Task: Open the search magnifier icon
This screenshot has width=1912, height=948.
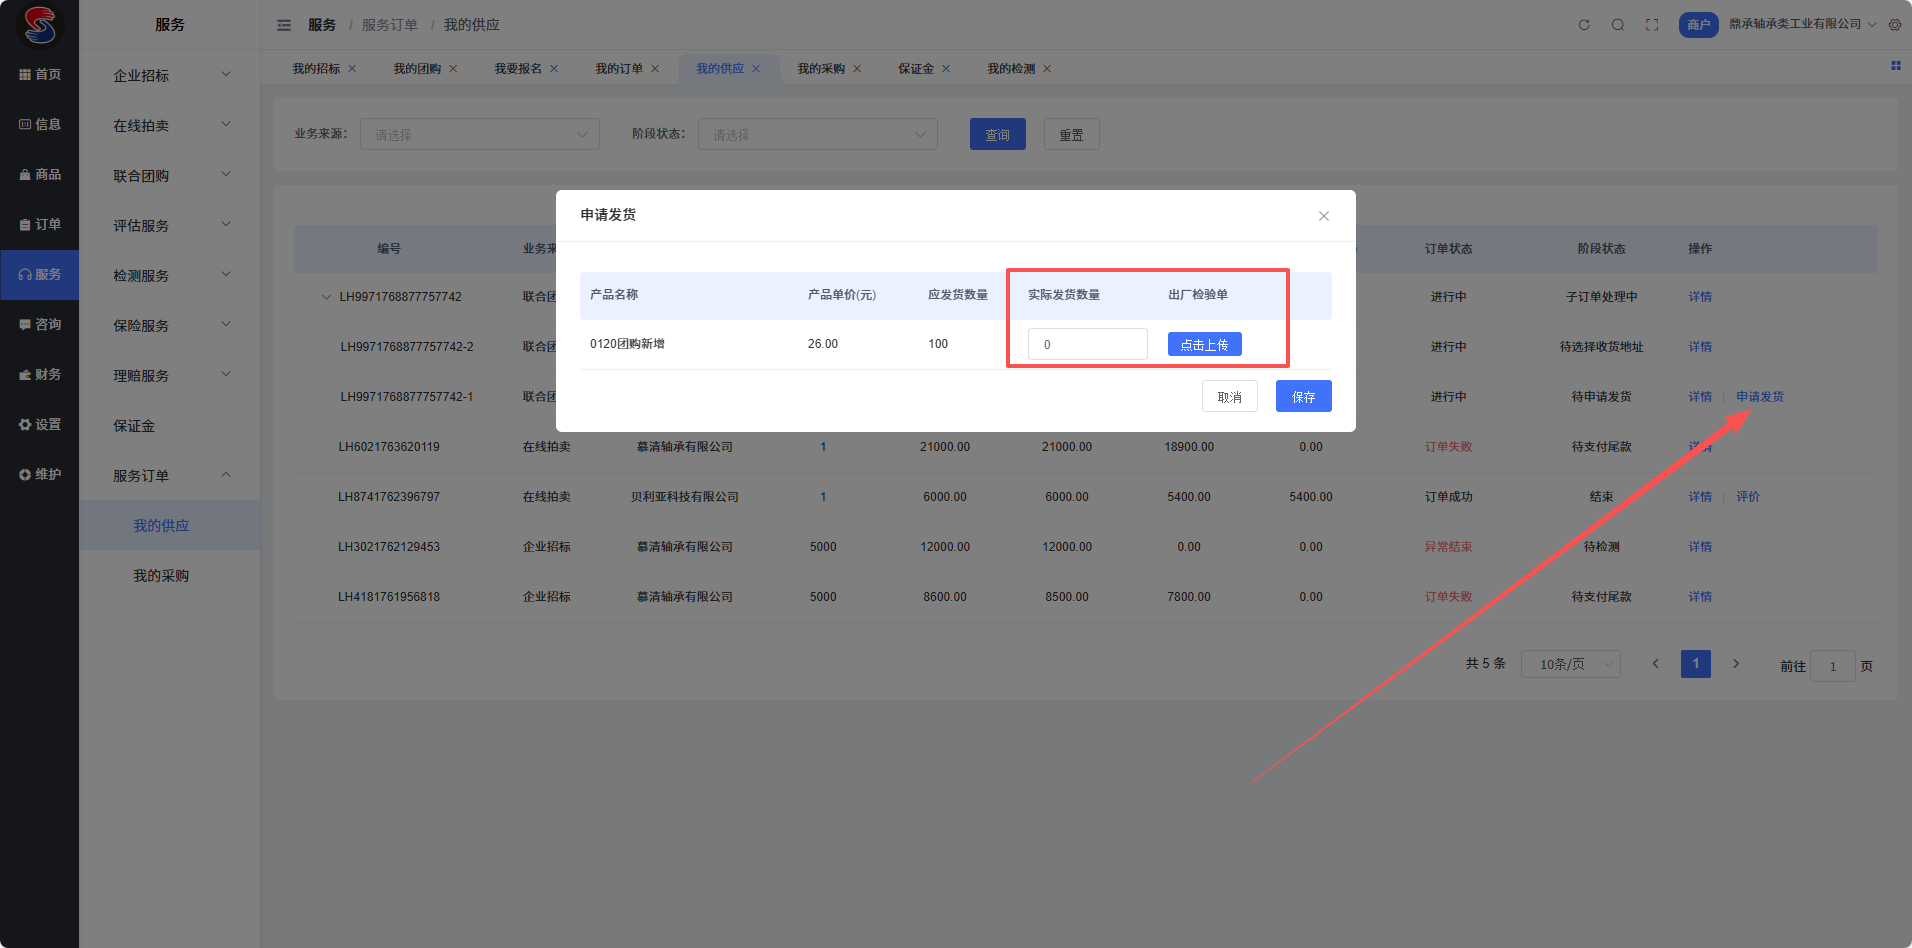Action: pyautogui.click(x=1618, y=25)
